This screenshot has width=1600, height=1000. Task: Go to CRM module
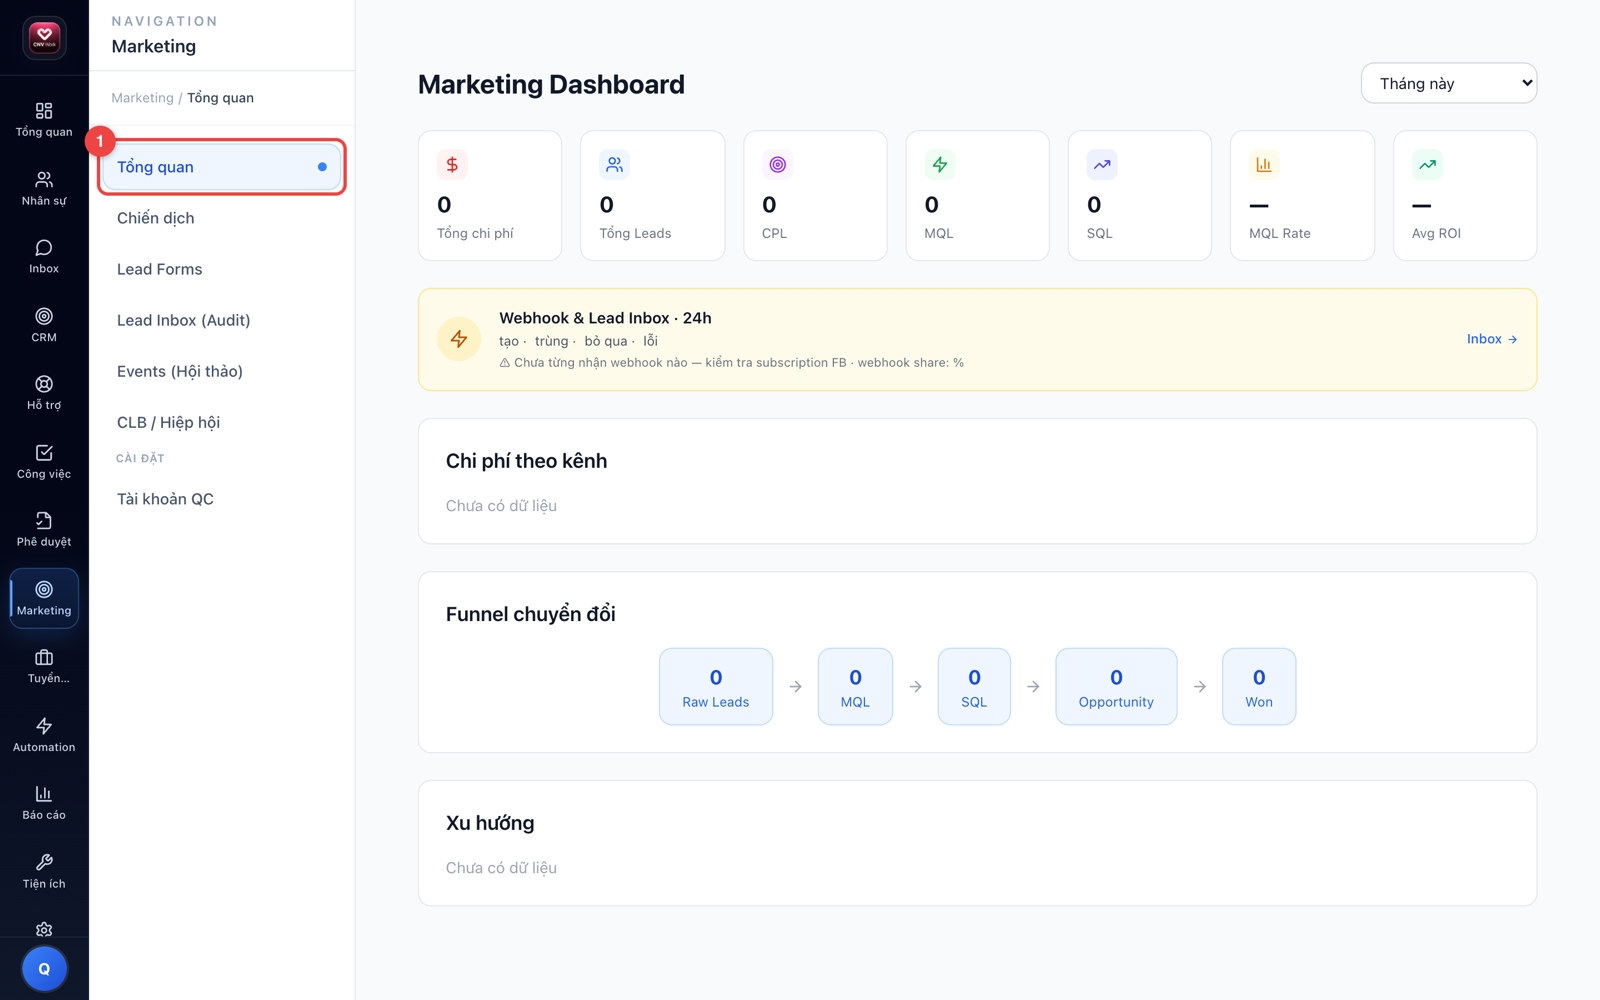coord(44,325)
